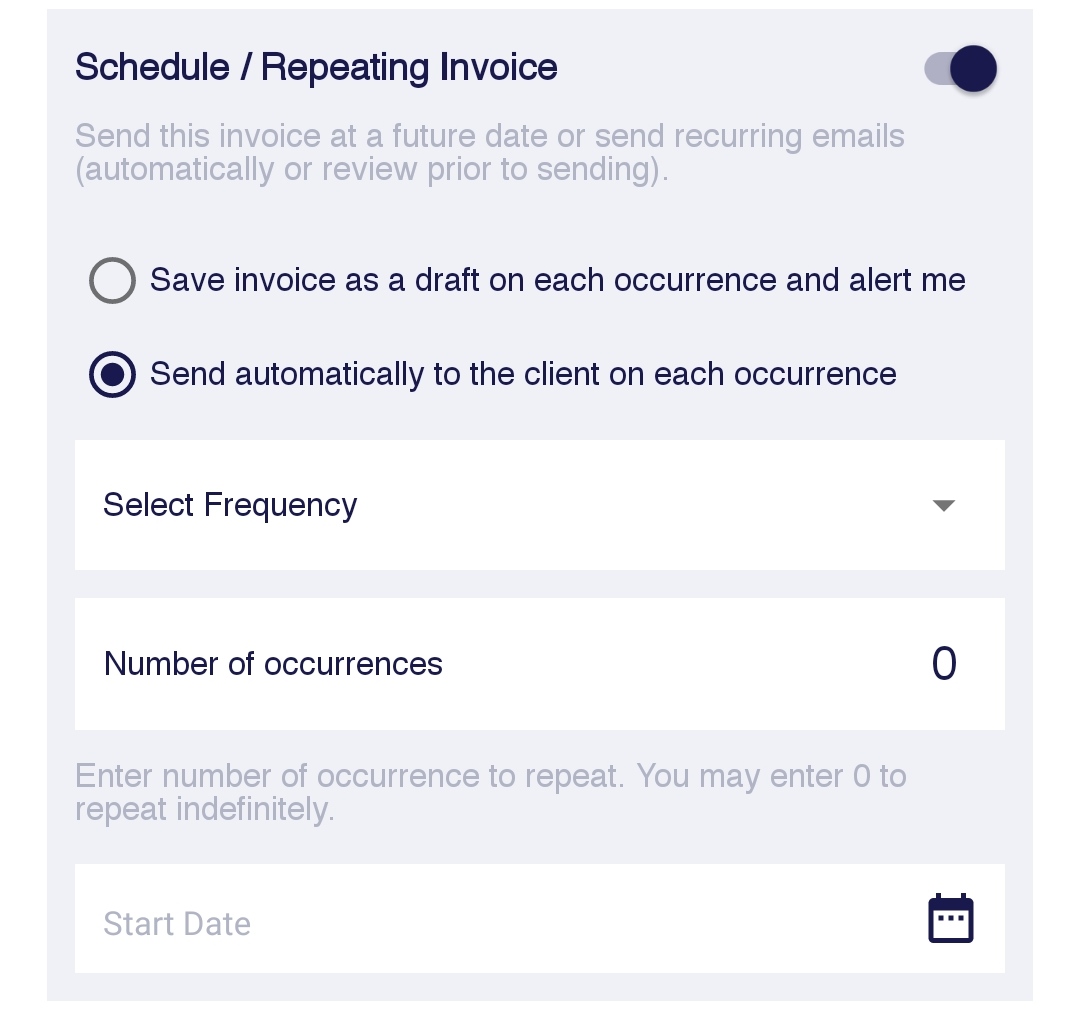Image resolution: width=1075 pixels, height=1016 pixels.
Task: Click the 'Send this invoice at a future date' description
Action: point(490,152)
